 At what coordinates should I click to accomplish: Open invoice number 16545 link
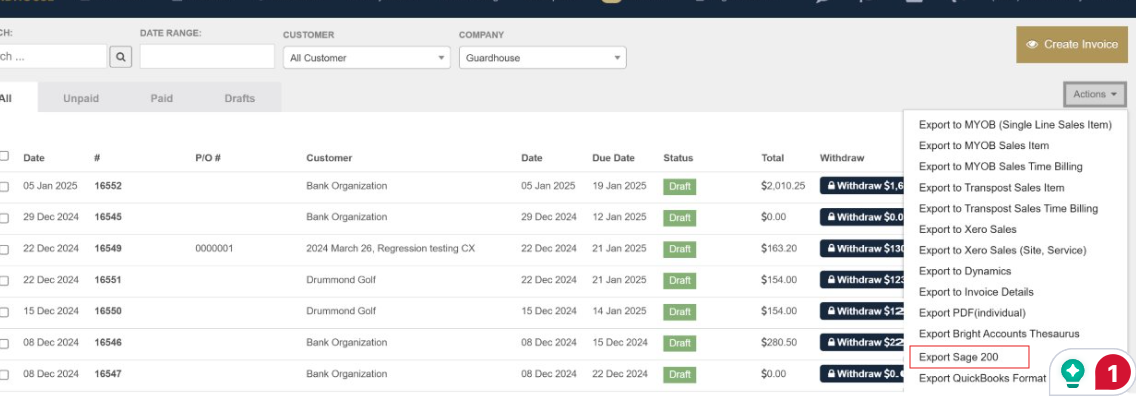(108, 217)
